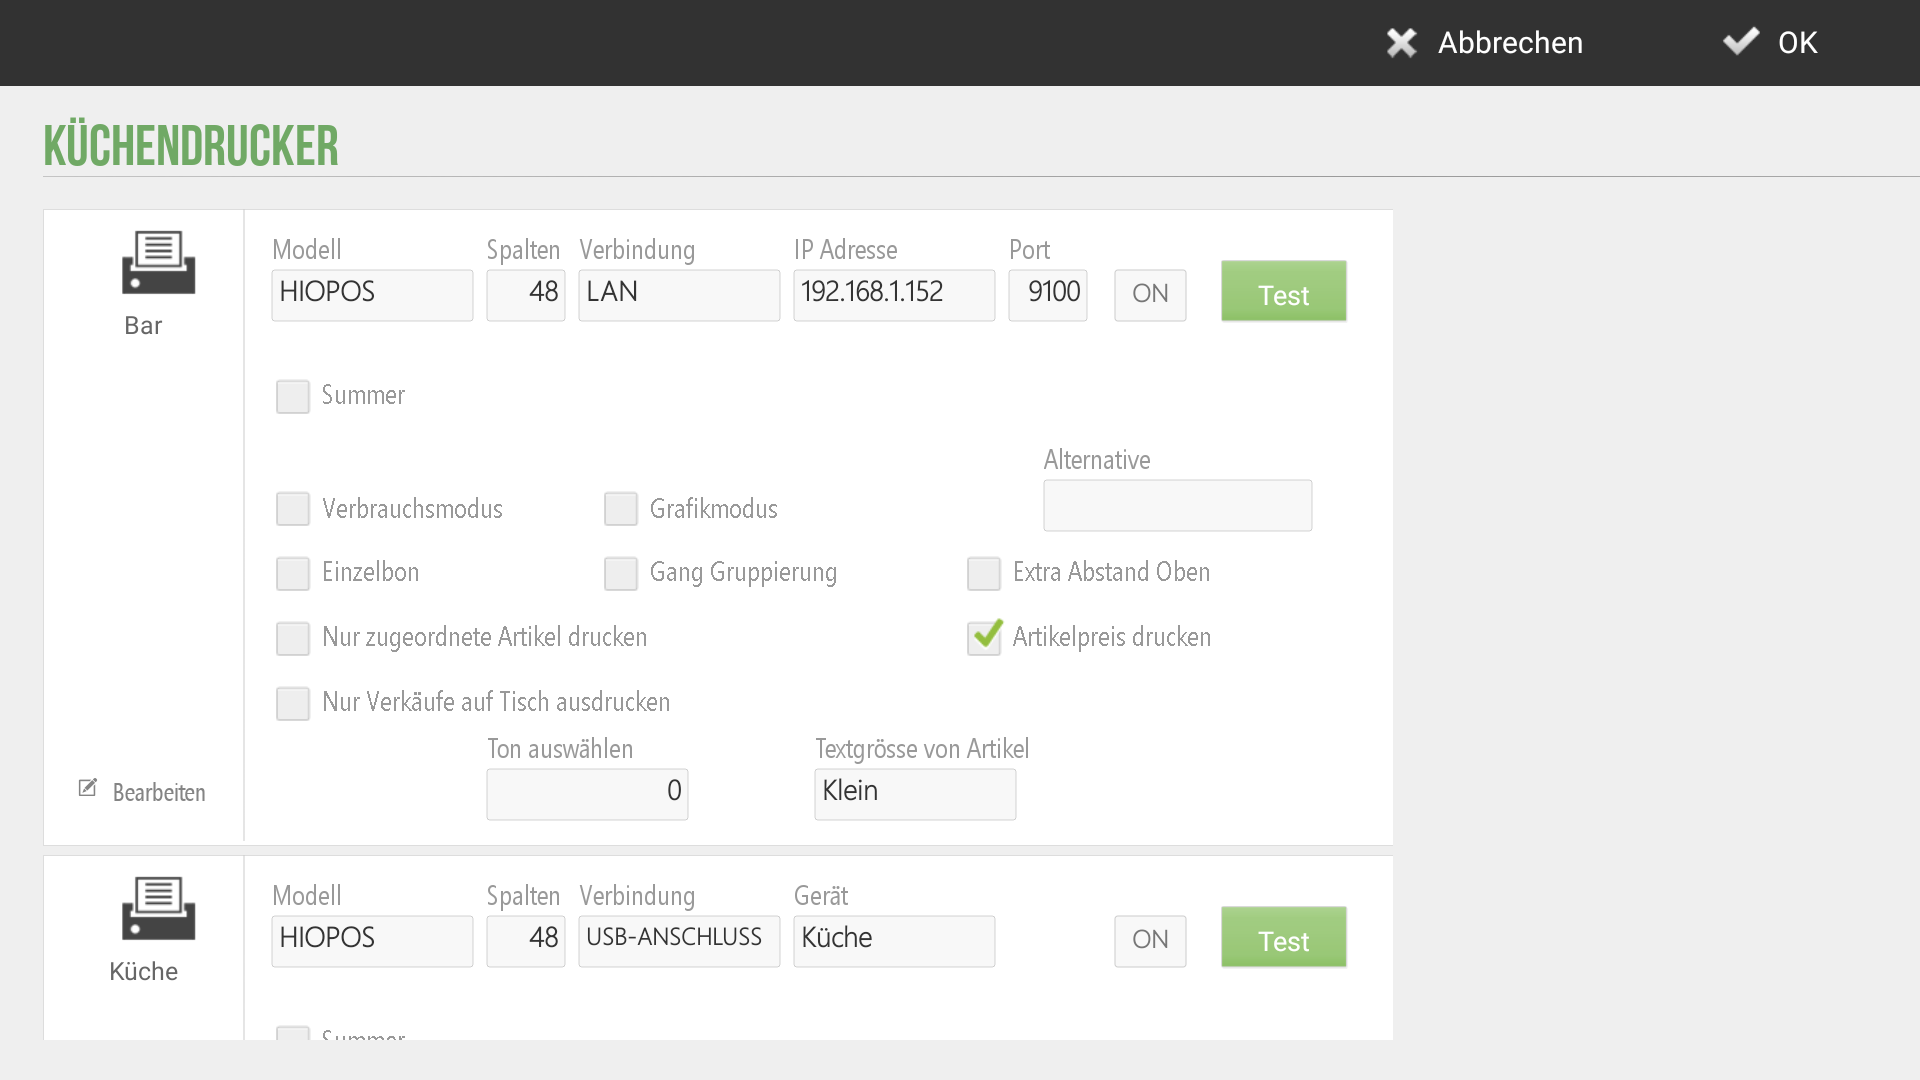Check the Einzelbon option

click(293, 573)
